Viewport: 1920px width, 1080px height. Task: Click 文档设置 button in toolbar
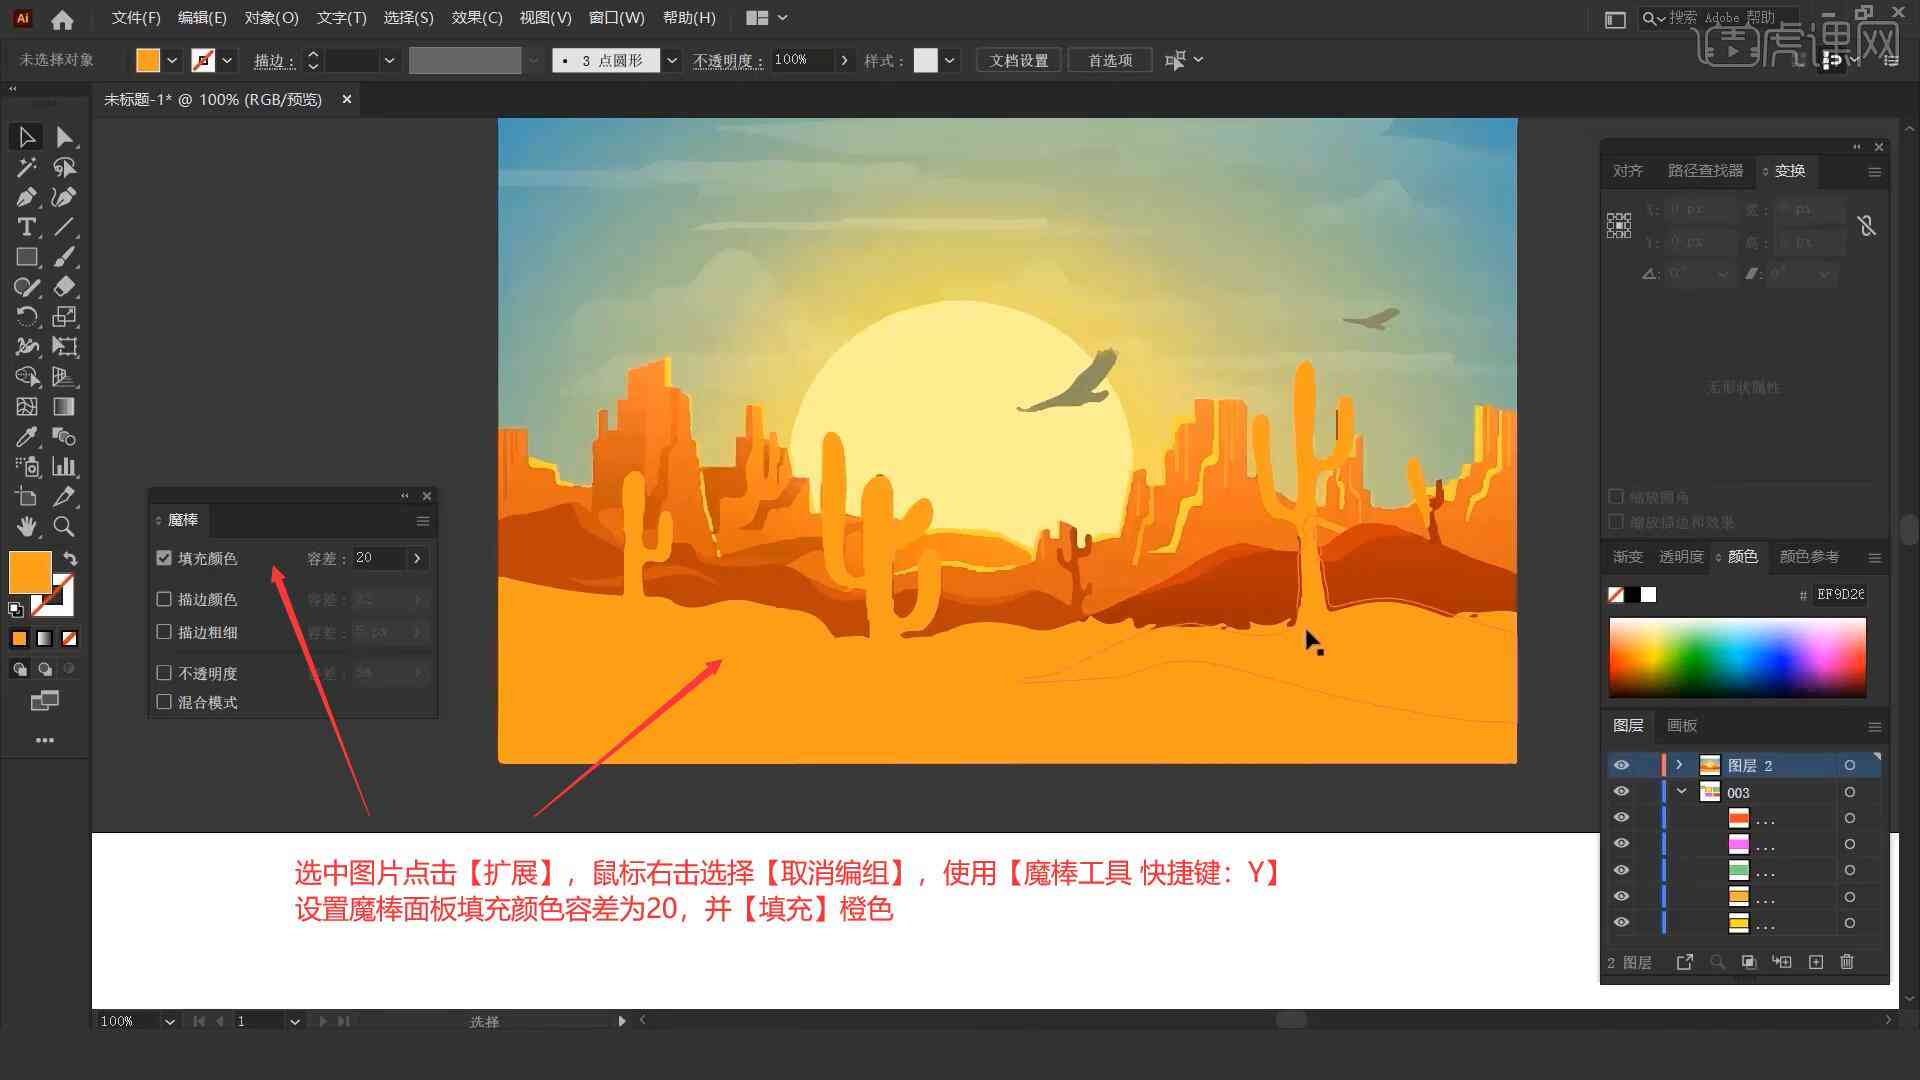point(1025,59)
